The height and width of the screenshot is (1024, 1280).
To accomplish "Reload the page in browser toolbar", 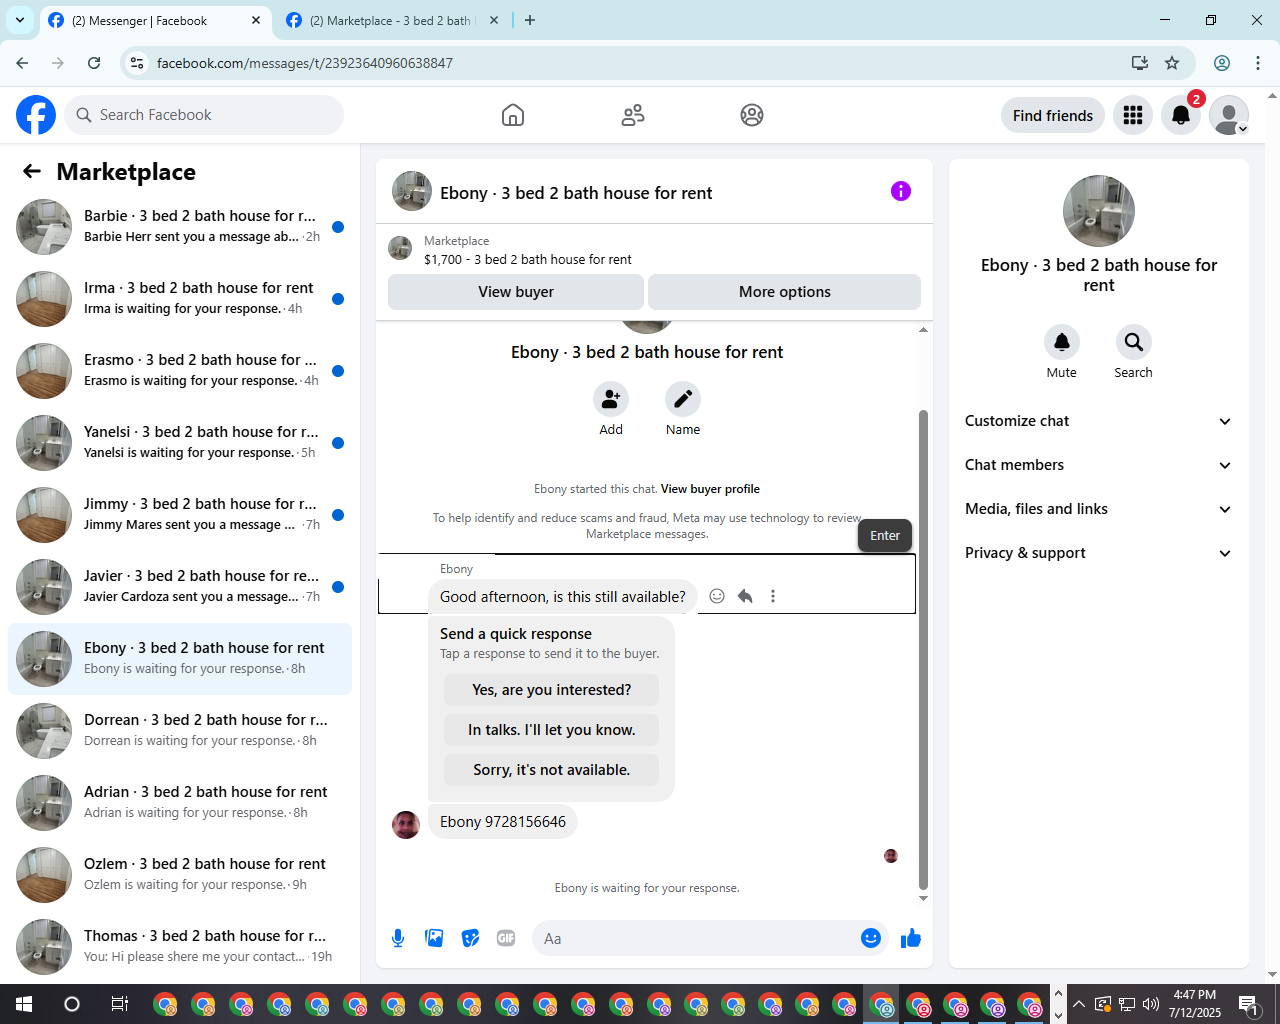I will (94, 63).
